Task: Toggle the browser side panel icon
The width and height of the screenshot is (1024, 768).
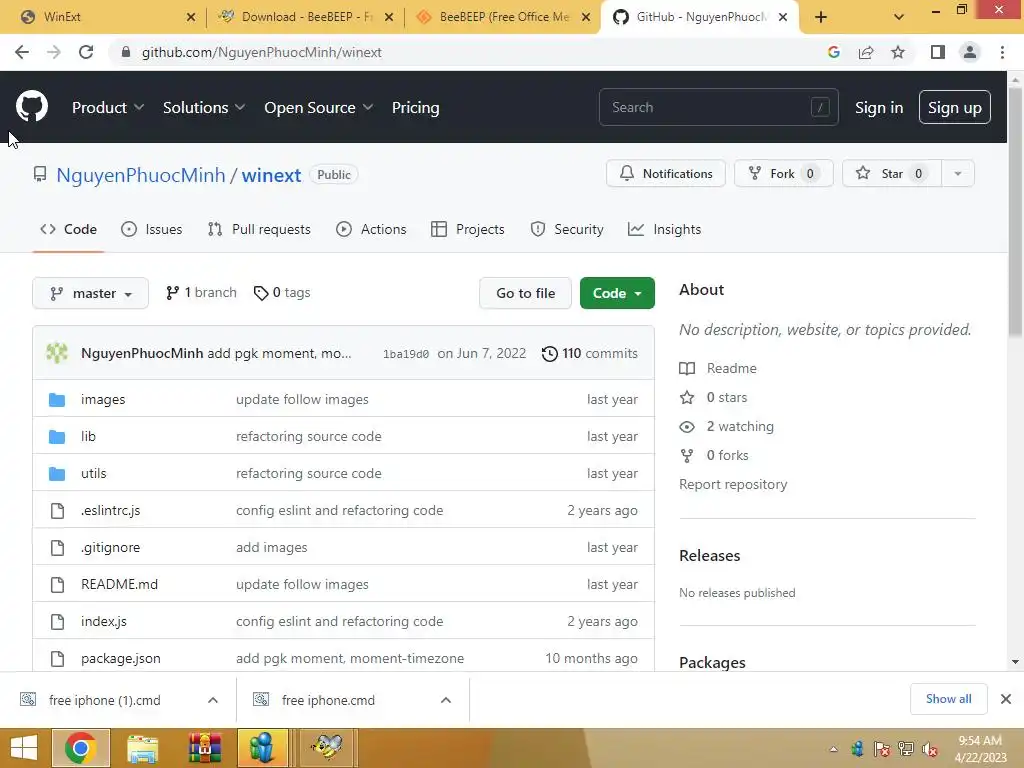Action: (x=937, y=52)
